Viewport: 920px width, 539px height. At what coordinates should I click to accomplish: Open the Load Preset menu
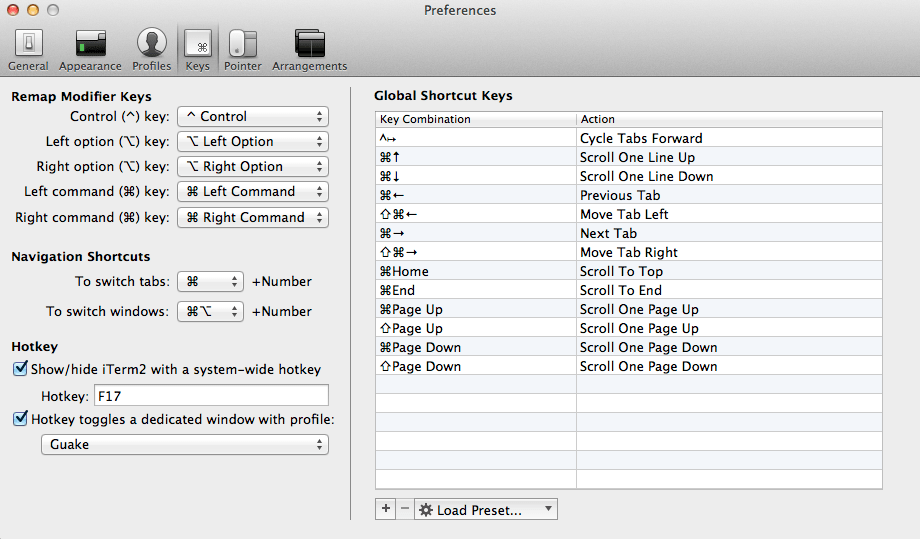[486, 509]
